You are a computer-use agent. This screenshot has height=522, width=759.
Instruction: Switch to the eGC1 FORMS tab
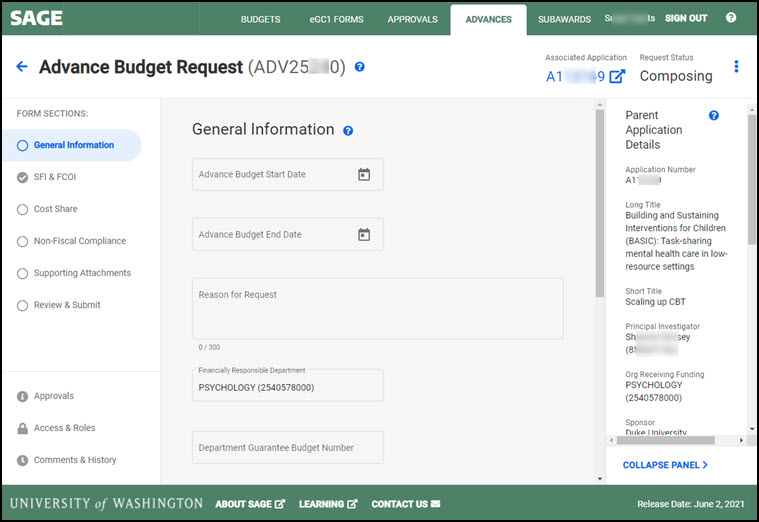pyautogui.click(x=336, y=19)
